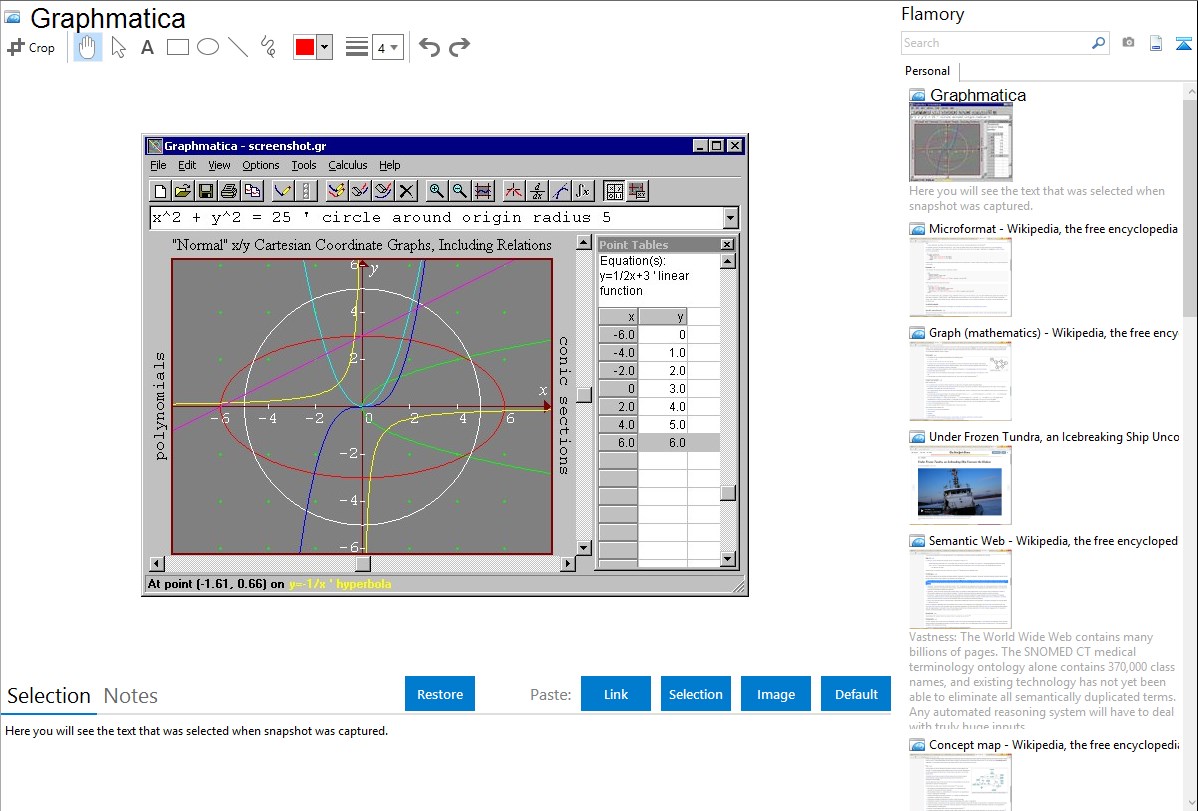Click the Draw graph pencil icon
The height and width of the screenshot is (811, 1198).
pos(283,190)
